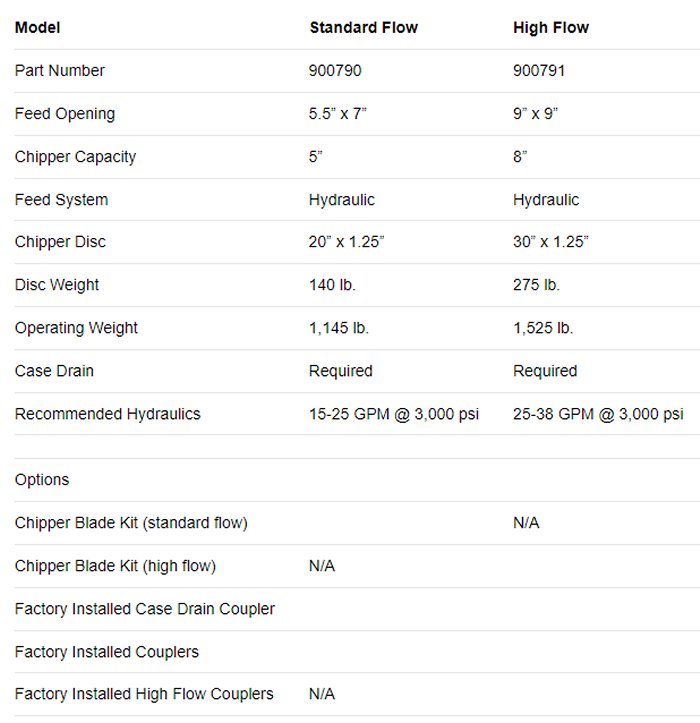Click Factory Installed Case Drain Coupler label

click(x=145, y=609)
